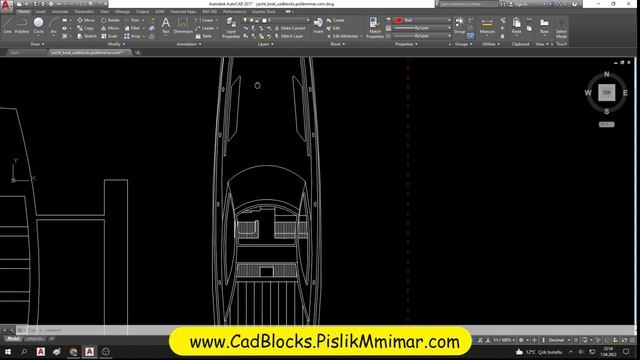Screen dimensions: 640x360
Task: Expand the Annotation panel
Action: (189, 44)
